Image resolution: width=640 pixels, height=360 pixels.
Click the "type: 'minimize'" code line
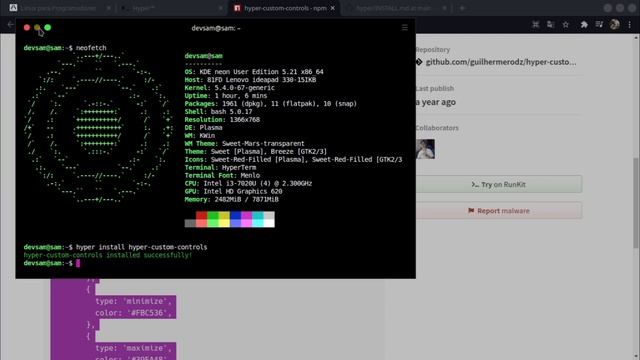(133, 301)
